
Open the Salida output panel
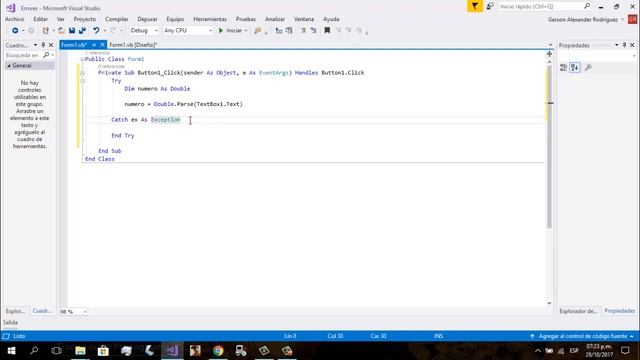[x=10, y=322]
